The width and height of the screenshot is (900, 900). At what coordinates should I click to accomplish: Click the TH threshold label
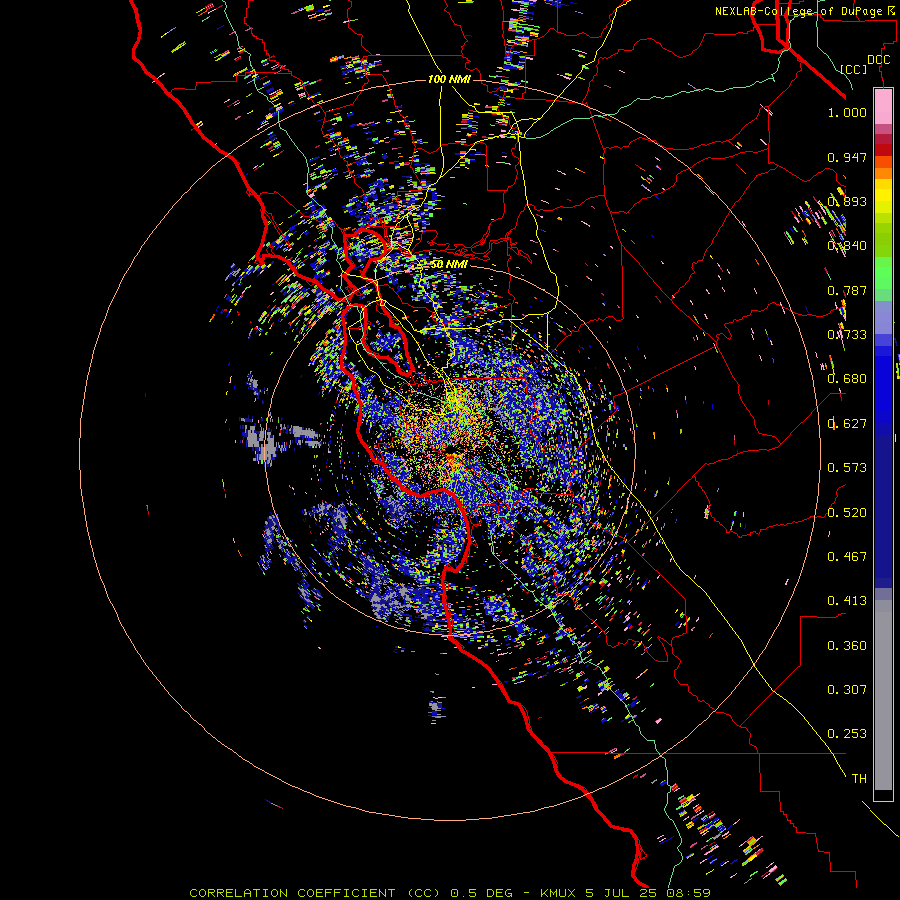pos(859,779)
